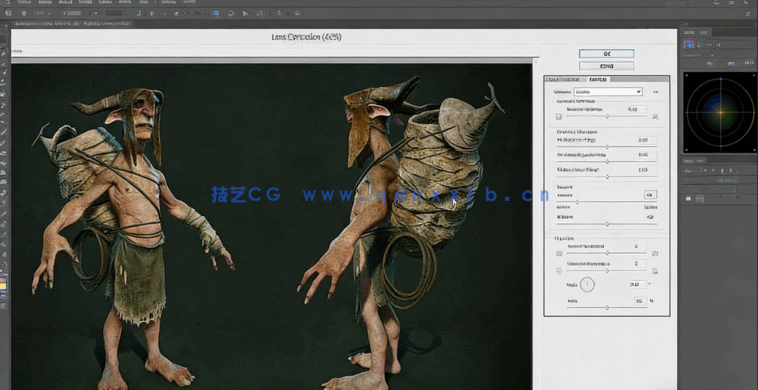
Task: Click the left icon of Vertical Perspective
Action: pos(559,253)
